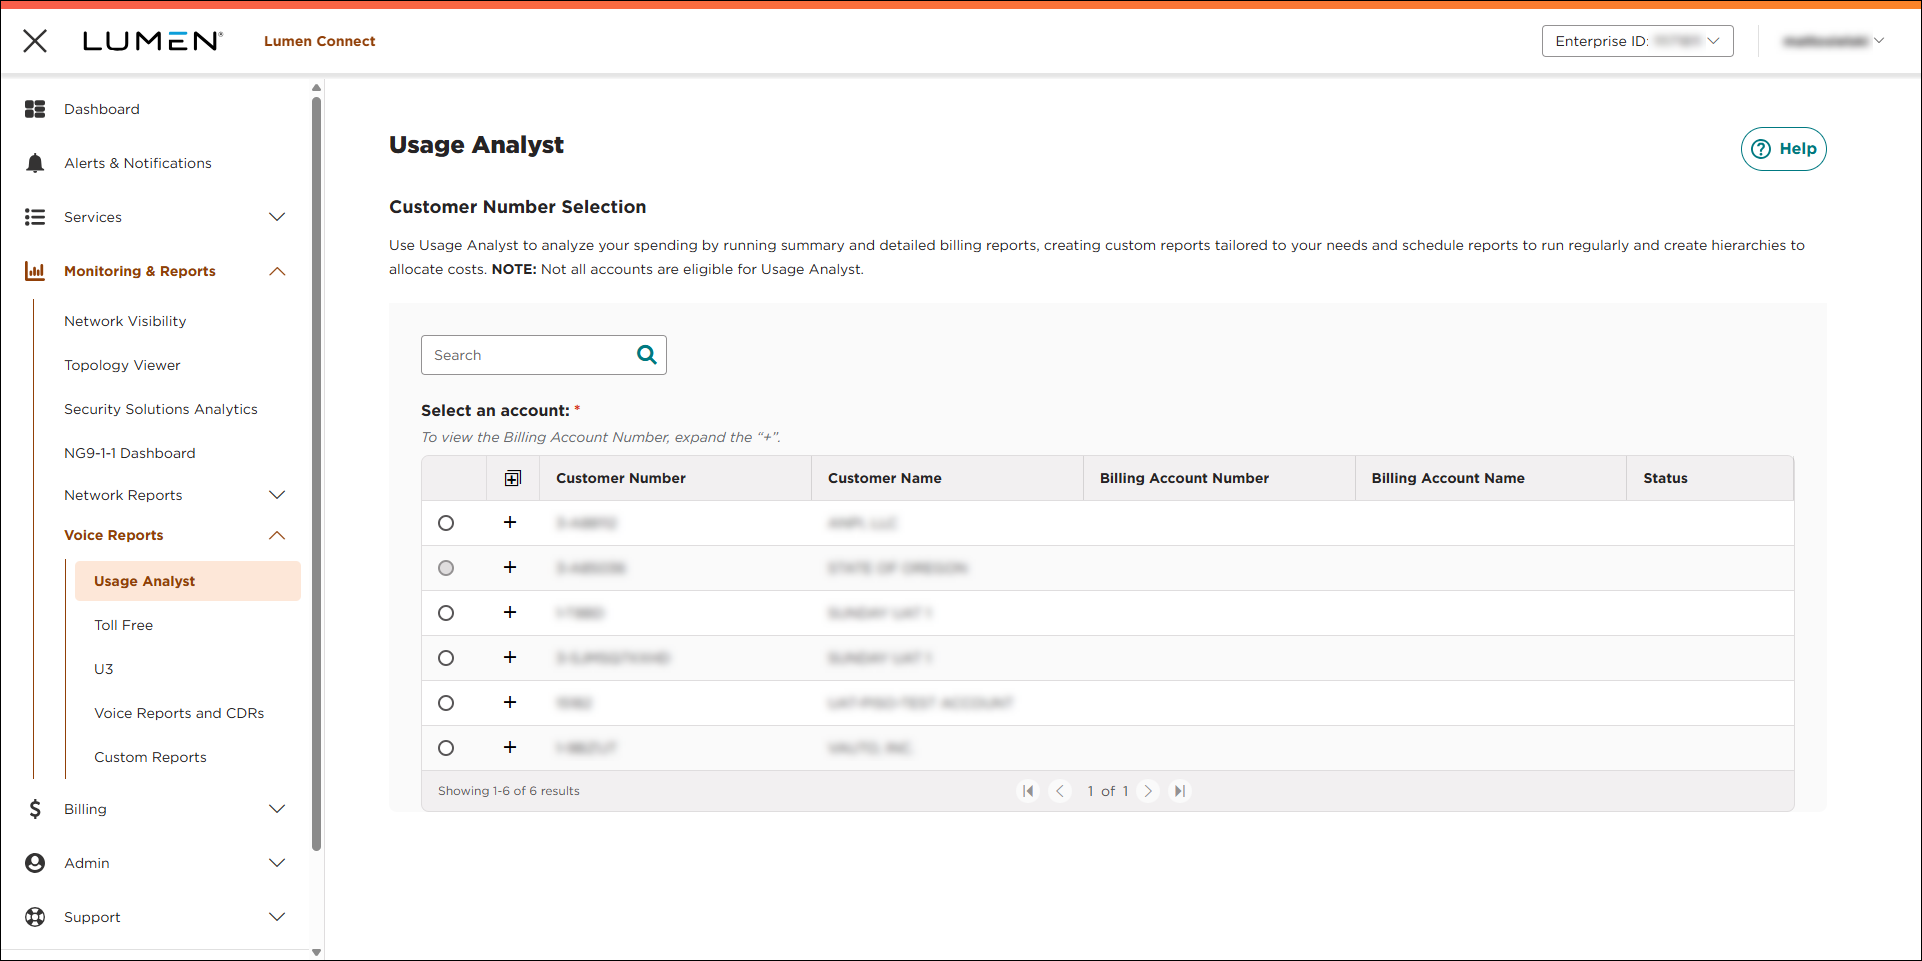Open the Dashboard via its grid icon
This screenshot has width=1922, height=961.
tap(35, 109)
